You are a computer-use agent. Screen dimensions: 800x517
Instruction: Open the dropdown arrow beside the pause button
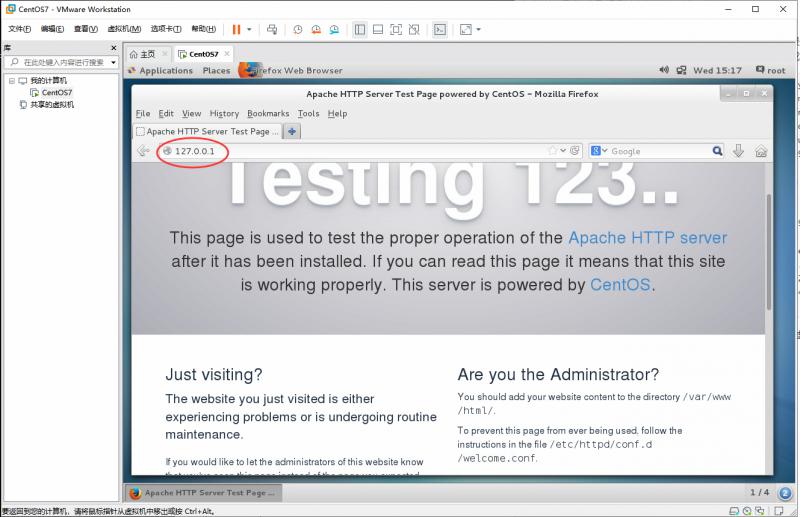249,30
